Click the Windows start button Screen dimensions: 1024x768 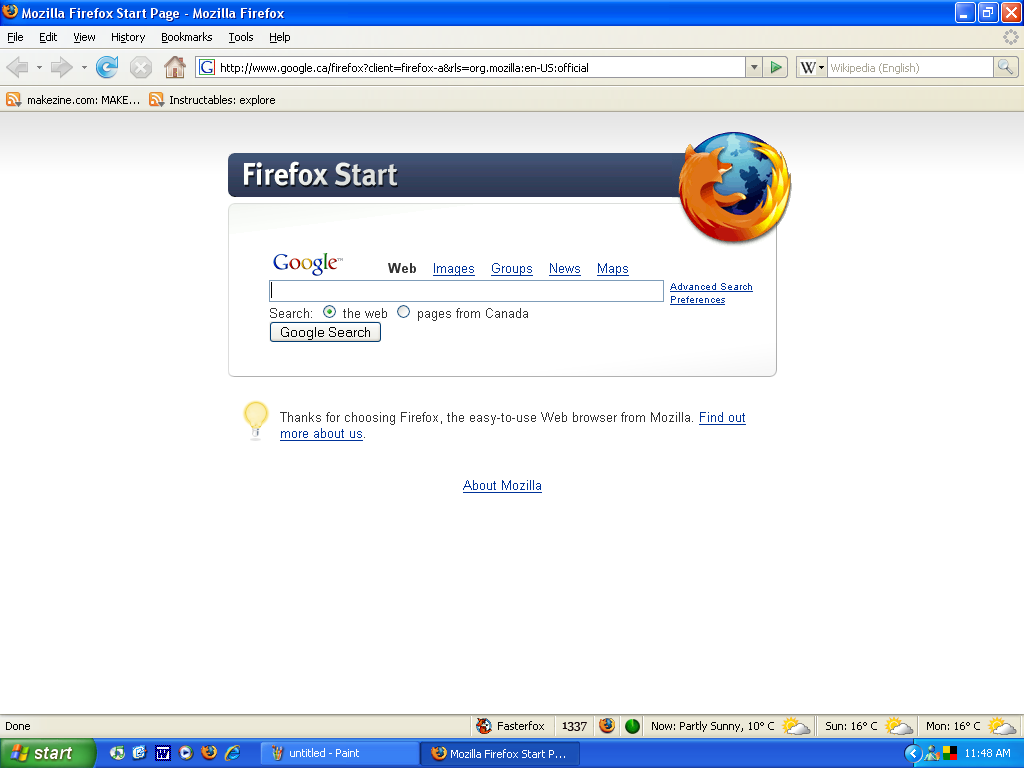pyautogui.click(x=47, y=753)
